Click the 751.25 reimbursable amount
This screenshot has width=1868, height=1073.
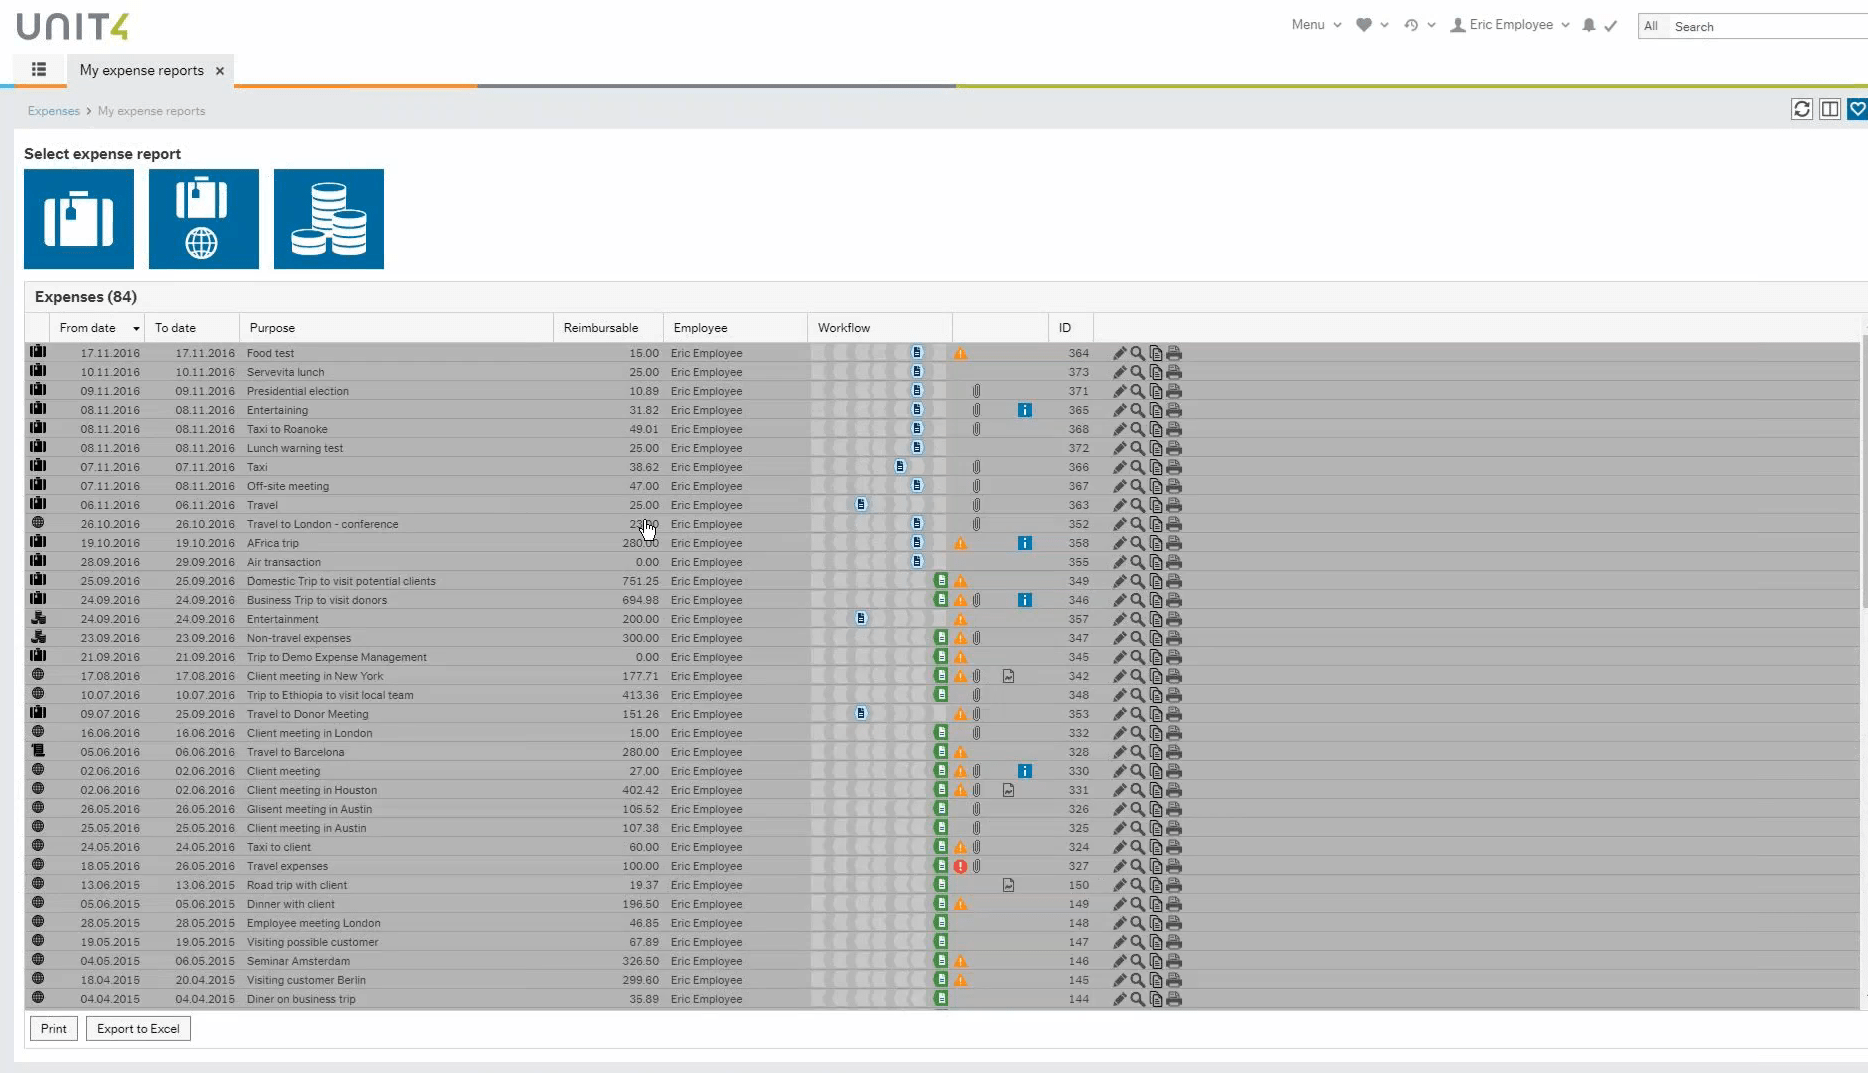tap(641, 581)
